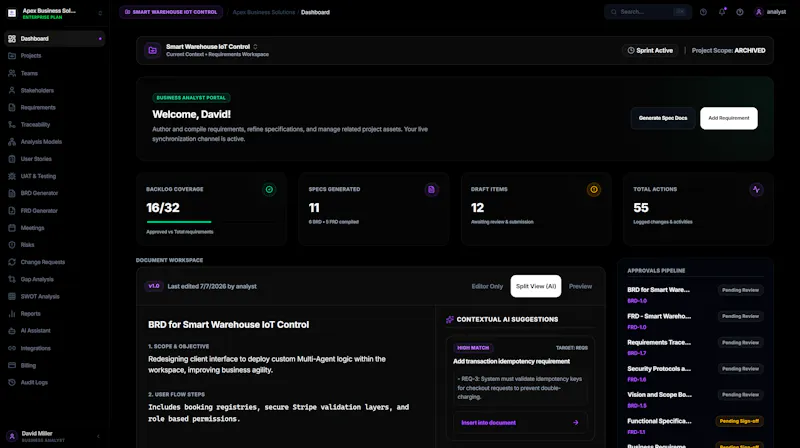Click the Backlog Coverage progress bar
The width and height of the screenshot is (800, 448).
point(211,222)
